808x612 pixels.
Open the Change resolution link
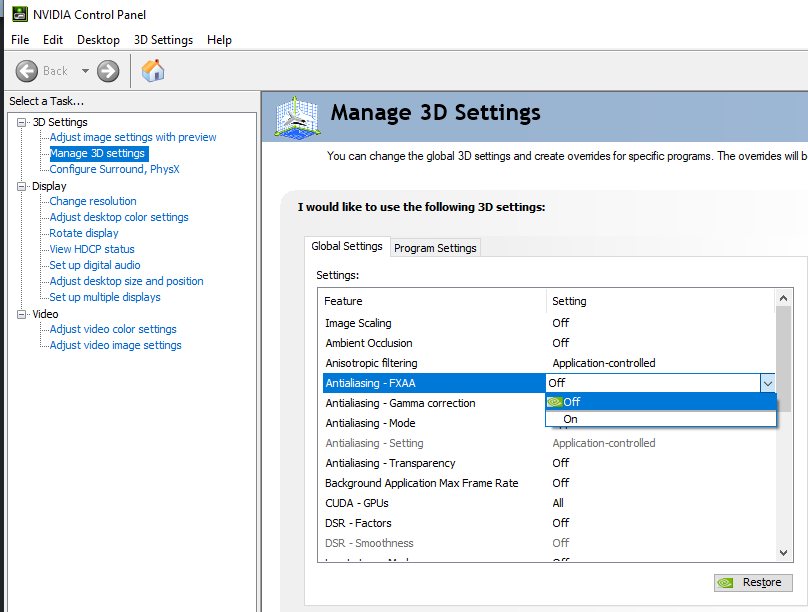point(93,201)
